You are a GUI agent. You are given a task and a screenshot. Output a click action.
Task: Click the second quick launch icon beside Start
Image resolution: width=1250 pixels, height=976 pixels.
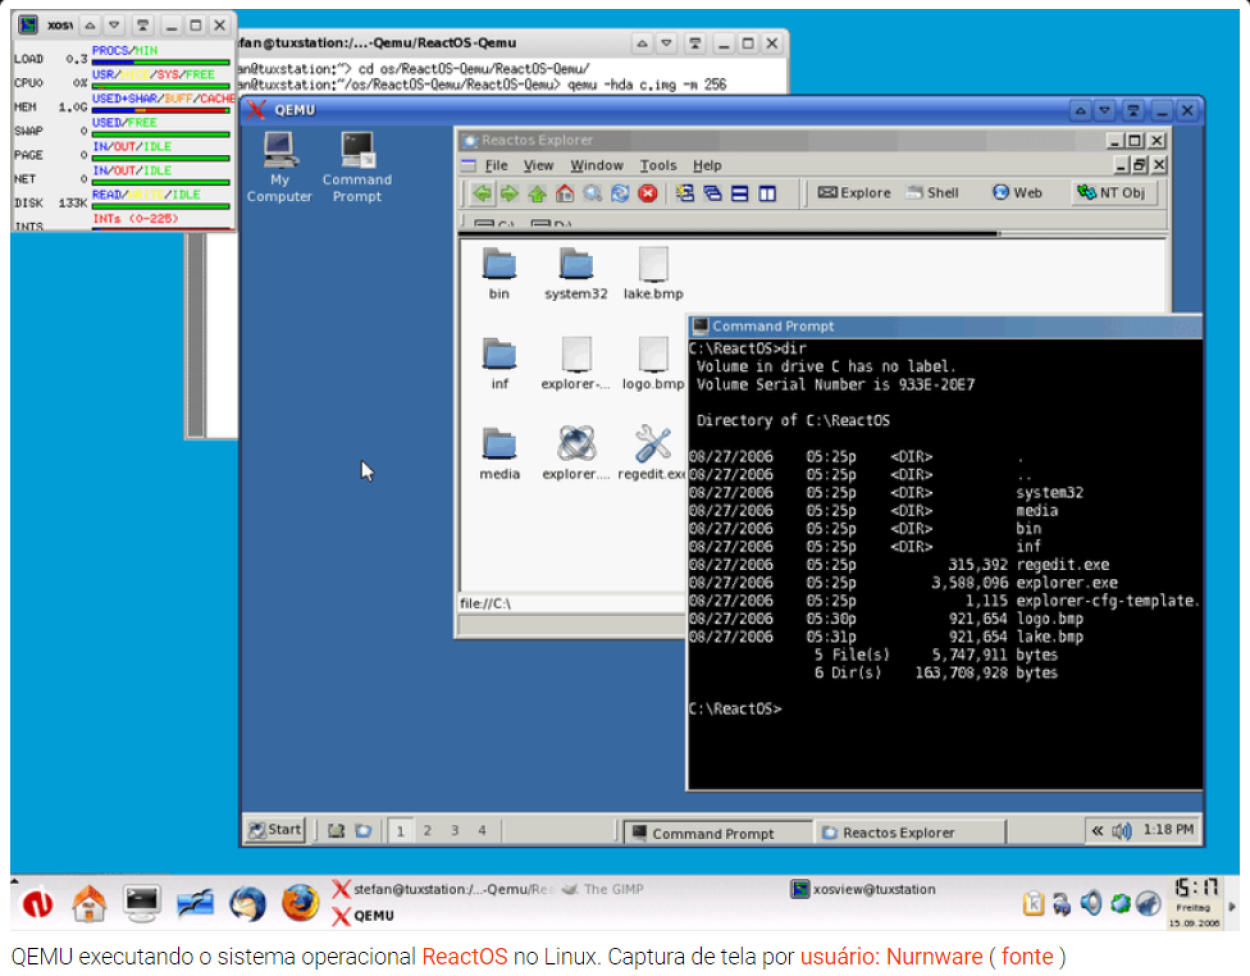pos(364,831)
